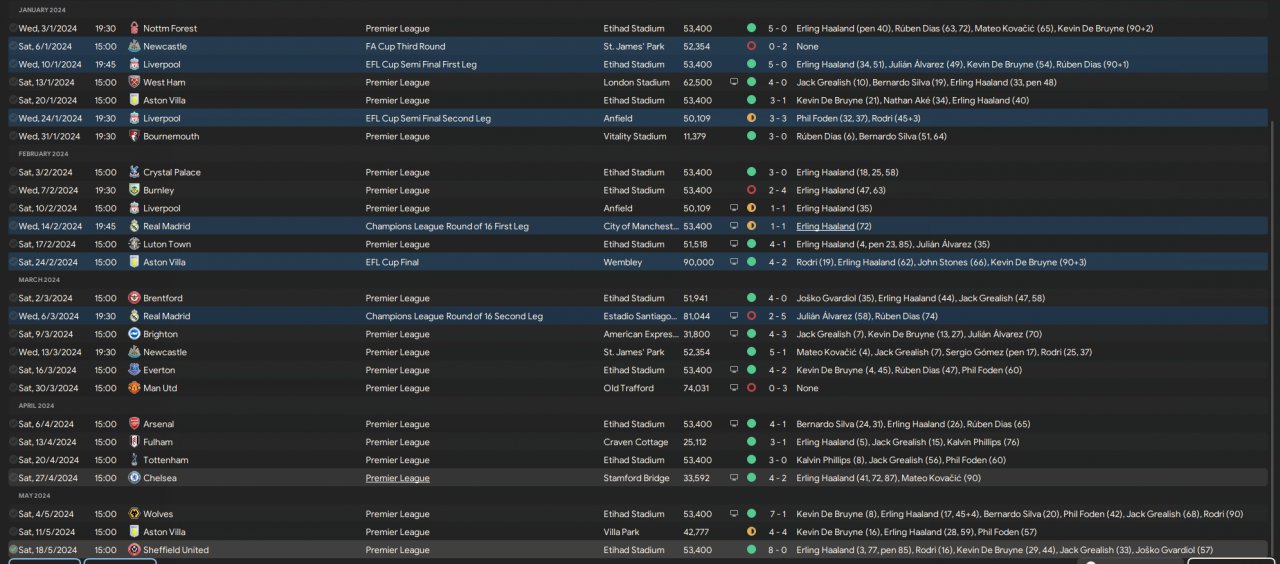
Task: Click the Chelsea club crest
Action: coord(134,478)
